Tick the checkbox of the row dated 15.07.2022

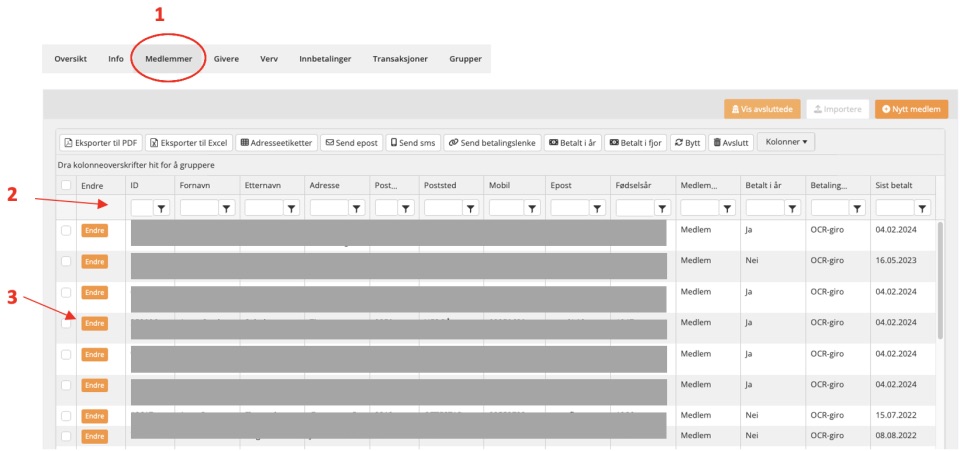(x=66, y=416)
